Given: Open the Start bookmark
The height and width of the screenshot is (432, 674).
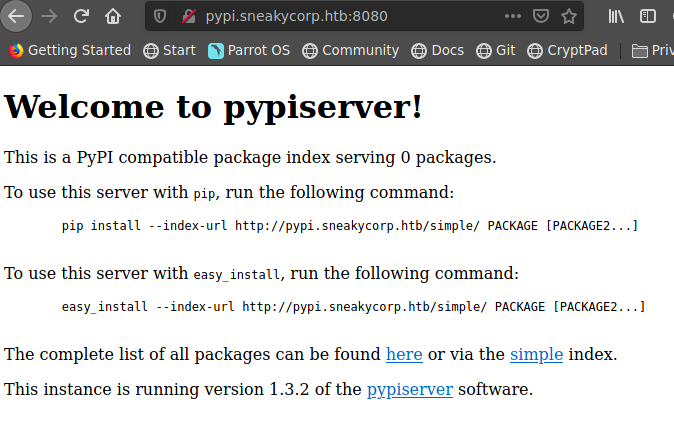Looking at the screenshot, I should 169,50.
